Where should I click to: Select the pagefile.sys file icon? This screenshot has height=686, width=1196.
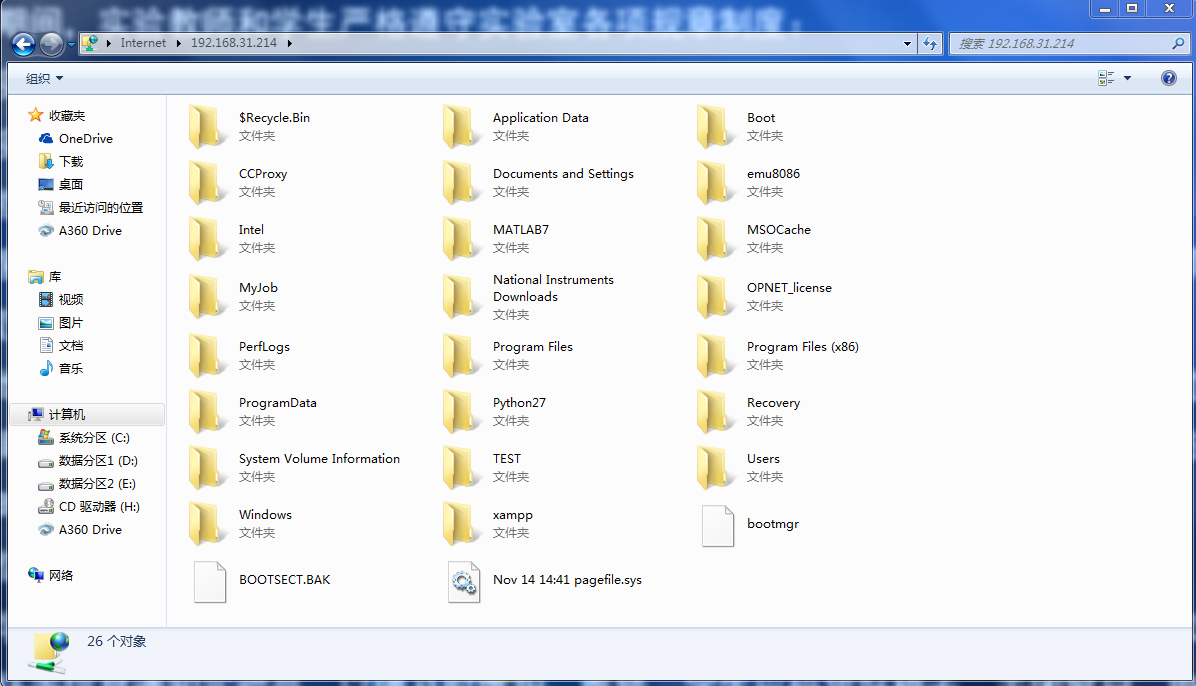tap(464, 582)
